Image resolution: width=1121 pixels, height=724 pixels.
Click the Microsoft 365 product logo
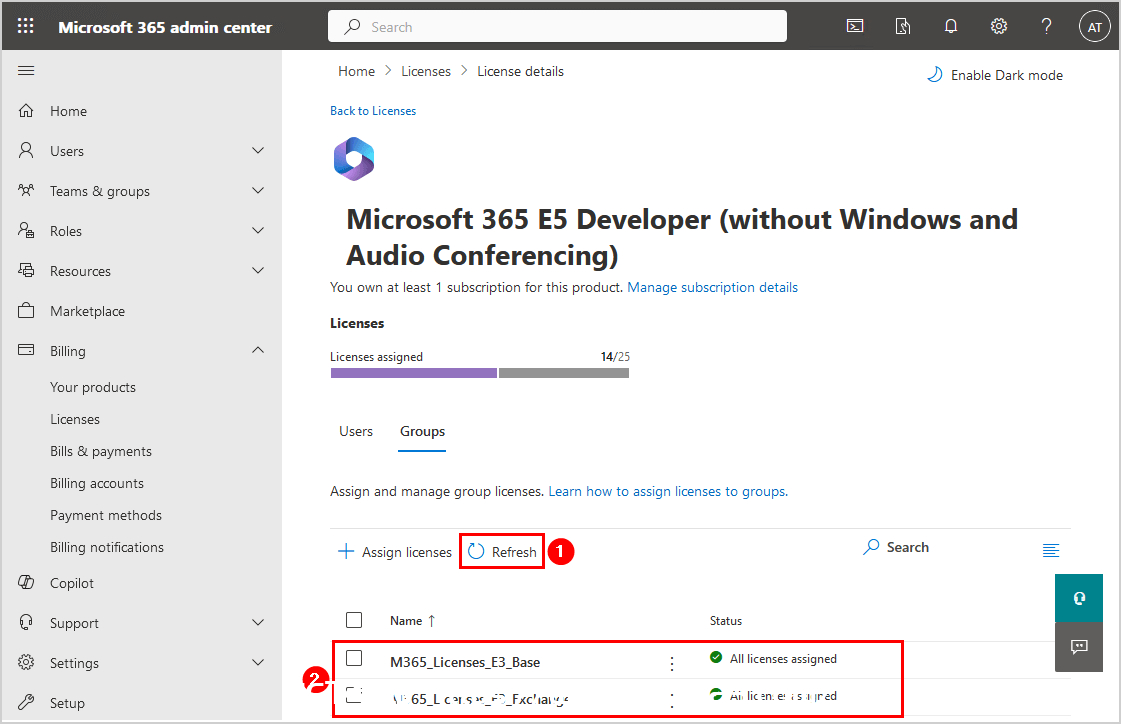pyautogui.click(x=354, y=159)
